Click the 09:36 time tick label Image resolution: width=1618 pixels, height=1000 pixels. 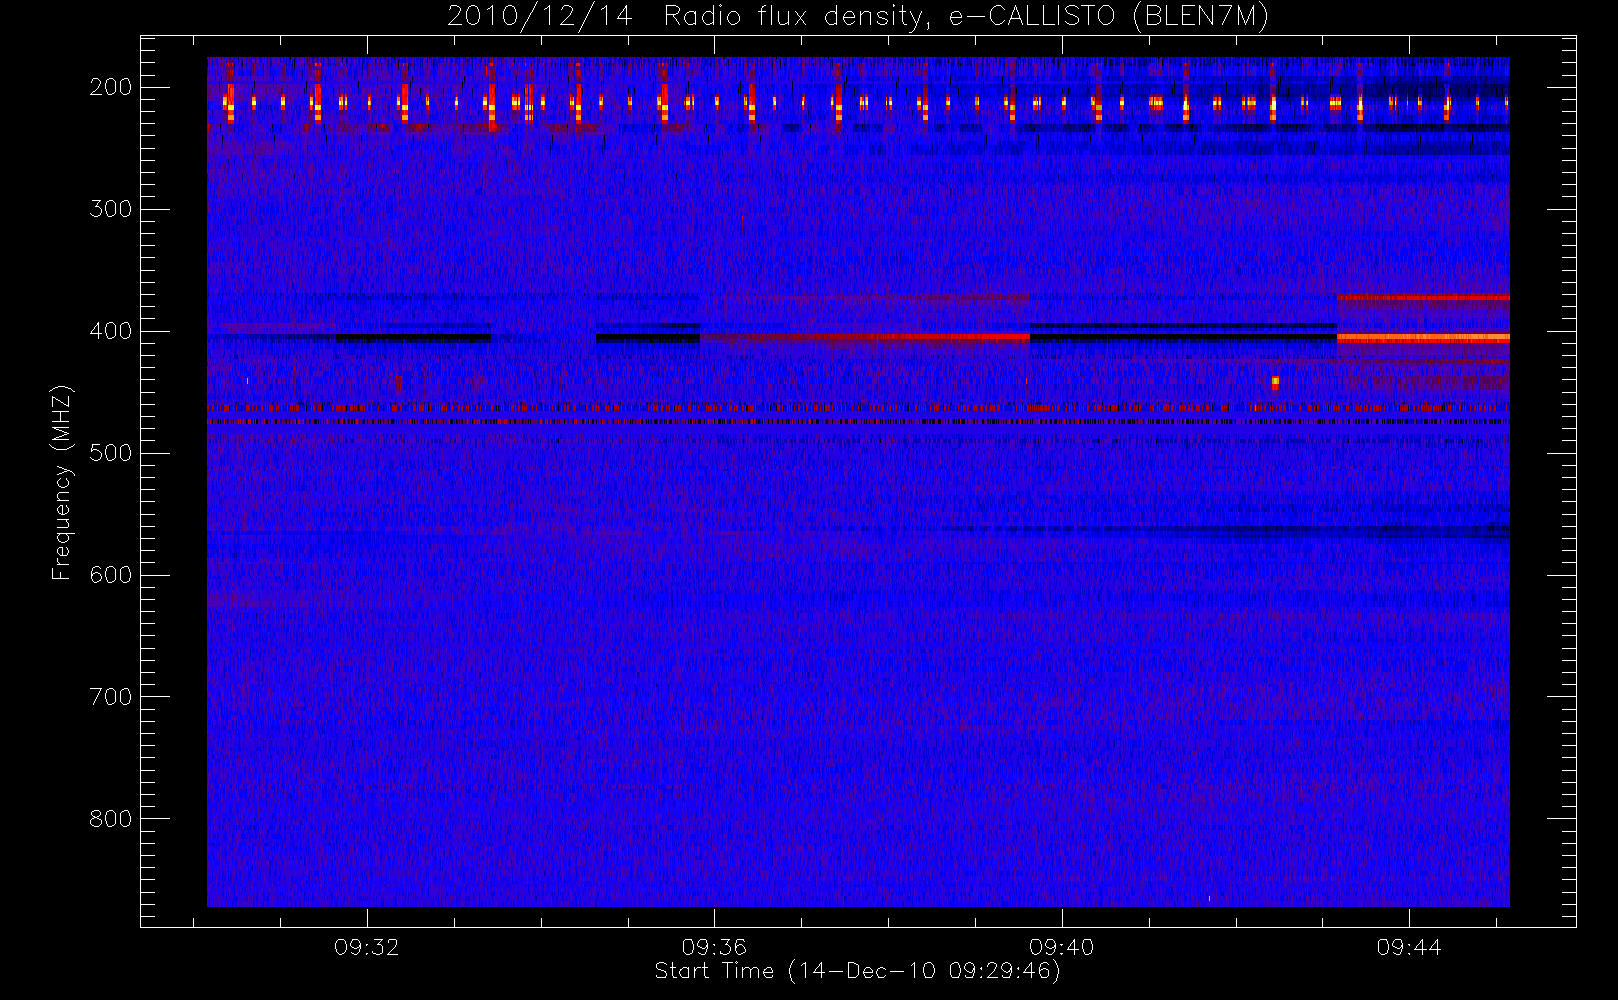[x=714, y=947]
